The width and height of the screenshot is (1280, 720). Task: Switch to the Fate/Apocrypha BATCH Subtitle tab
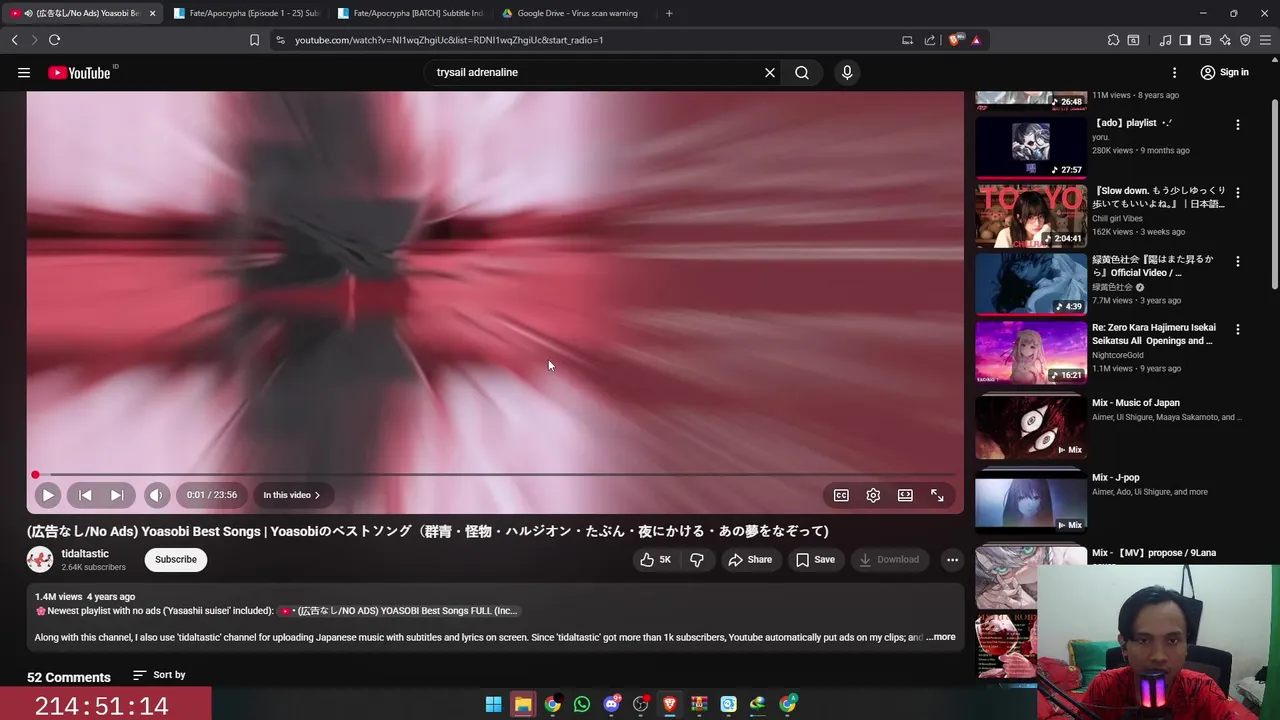411,13
